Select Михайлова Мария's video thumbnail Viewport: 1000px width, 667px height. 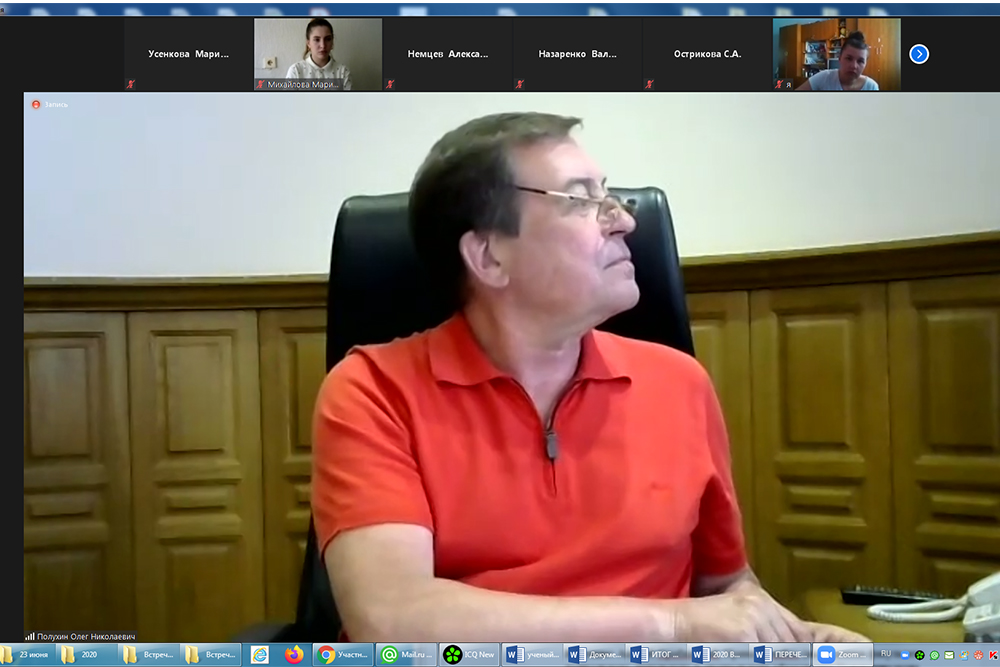pos(318,54)
